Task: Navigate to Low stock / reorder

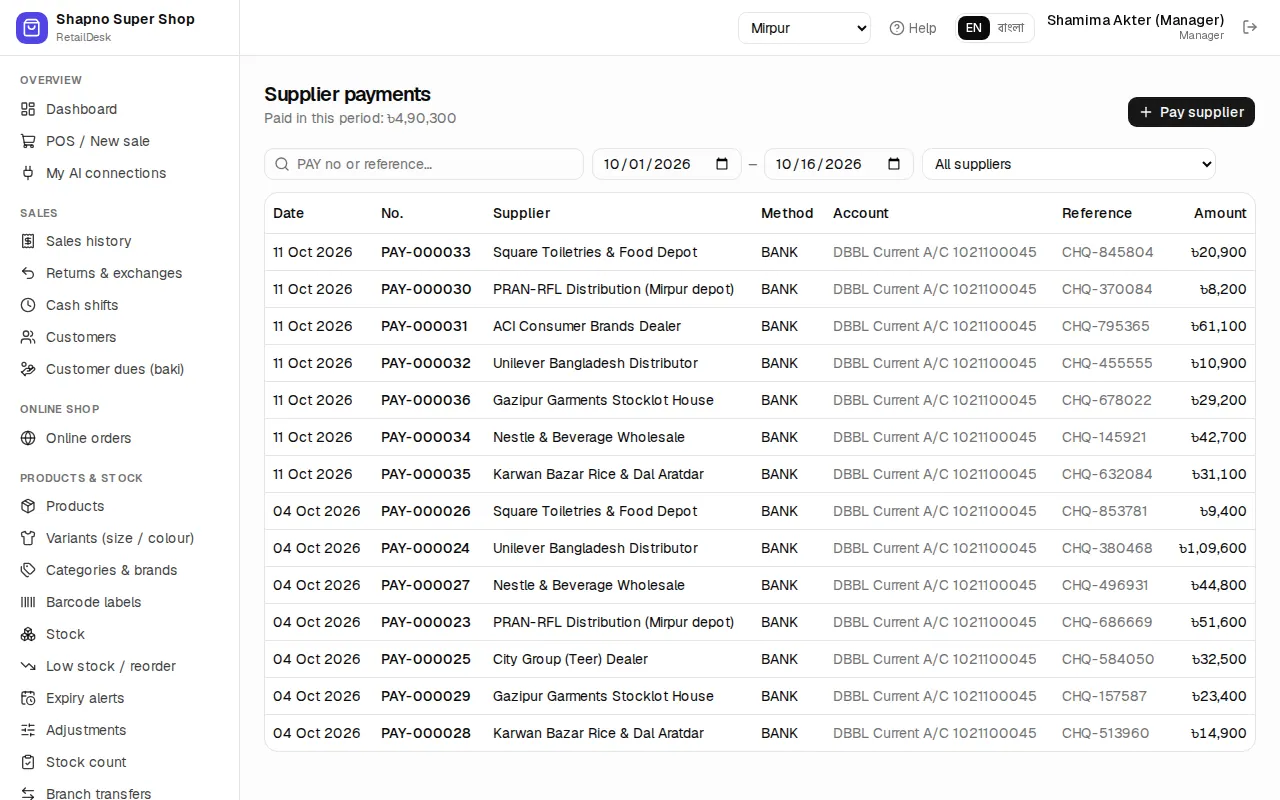Action: [x=120, y=666]
